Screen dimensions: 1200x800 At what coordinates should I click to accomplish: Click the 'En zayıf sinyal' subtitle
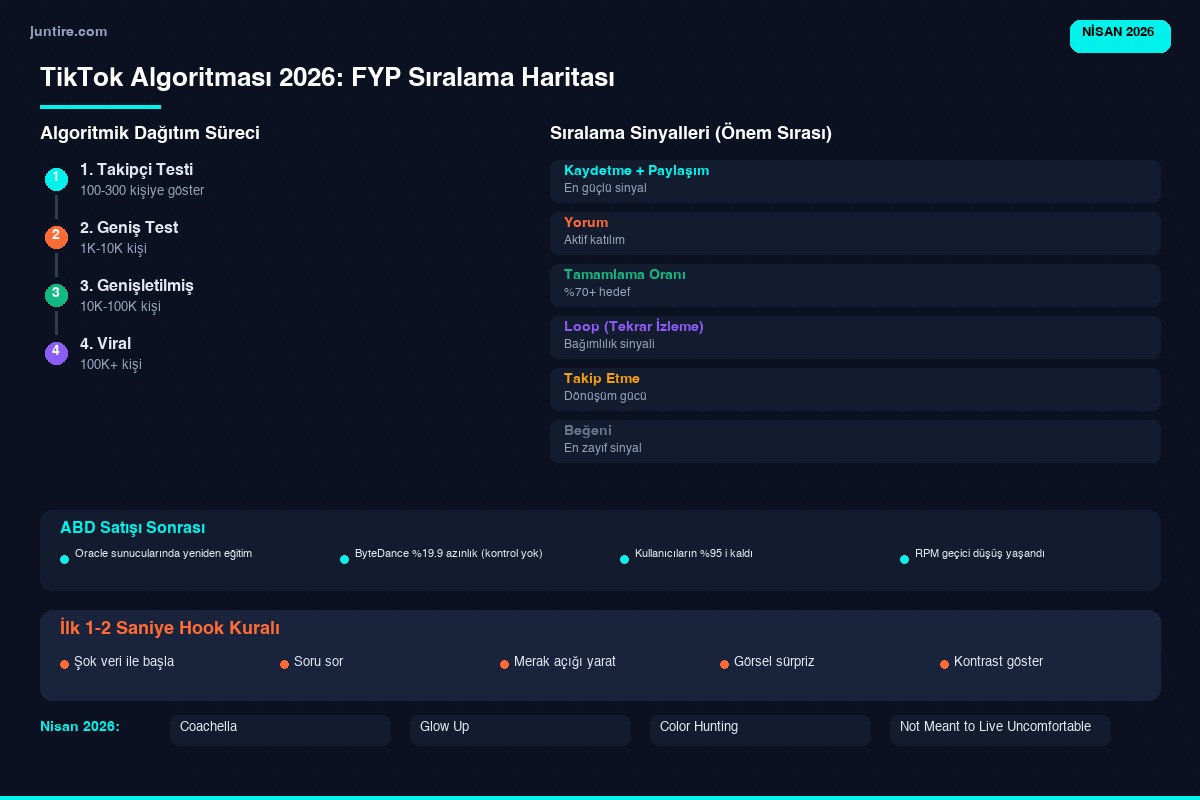[x=603, y=448]
